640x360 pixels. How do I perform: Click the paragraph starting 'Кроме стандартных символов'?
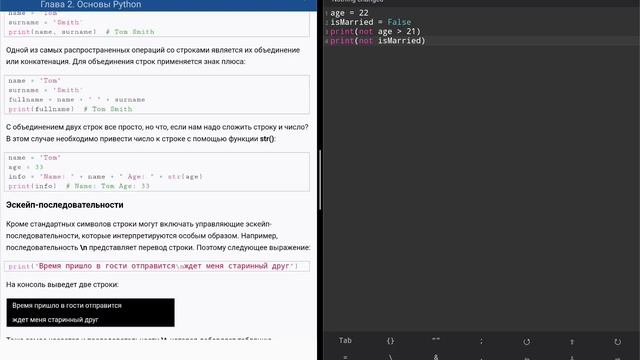click(158, 236)
